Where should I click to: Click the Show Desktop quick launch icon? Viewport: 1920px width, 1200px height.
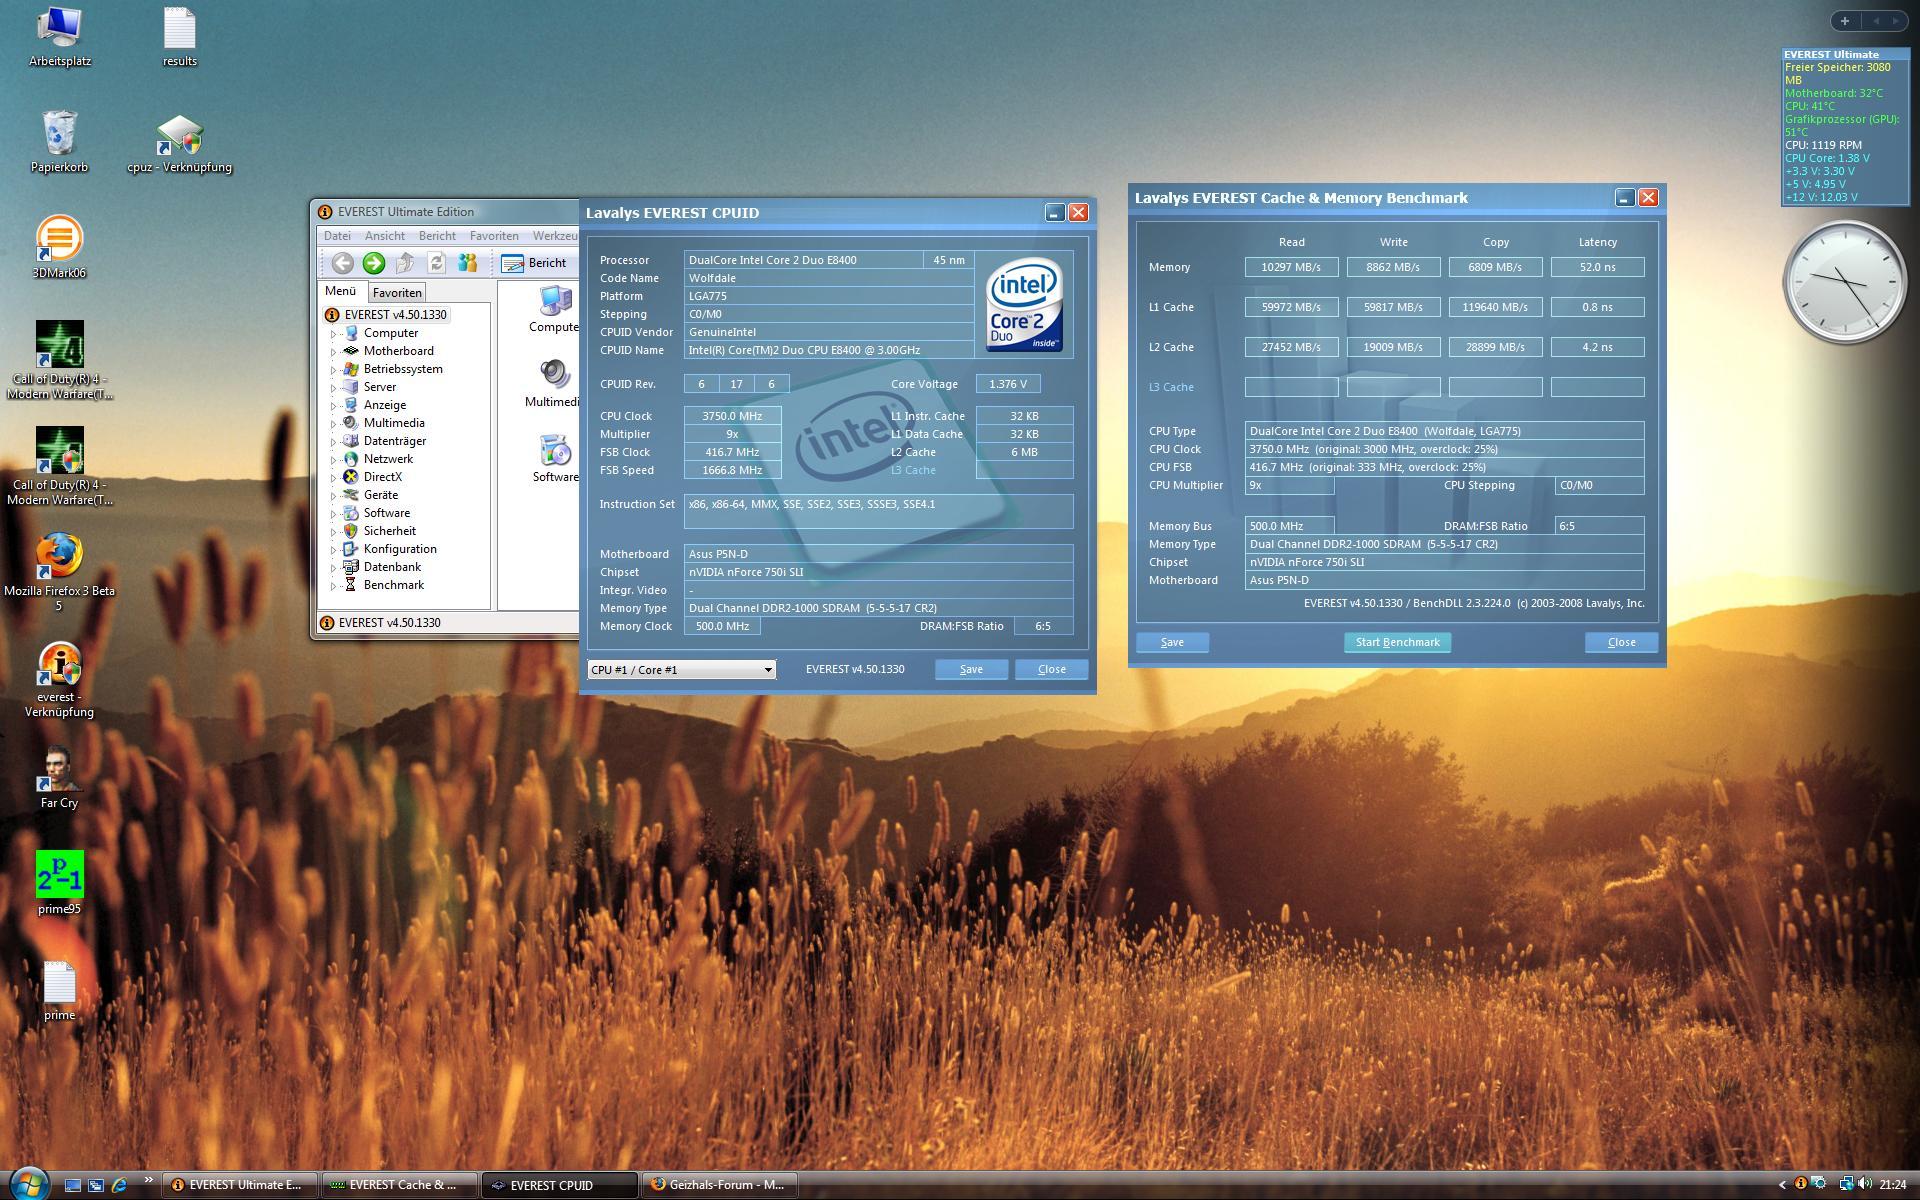(x=72, y=1185)
